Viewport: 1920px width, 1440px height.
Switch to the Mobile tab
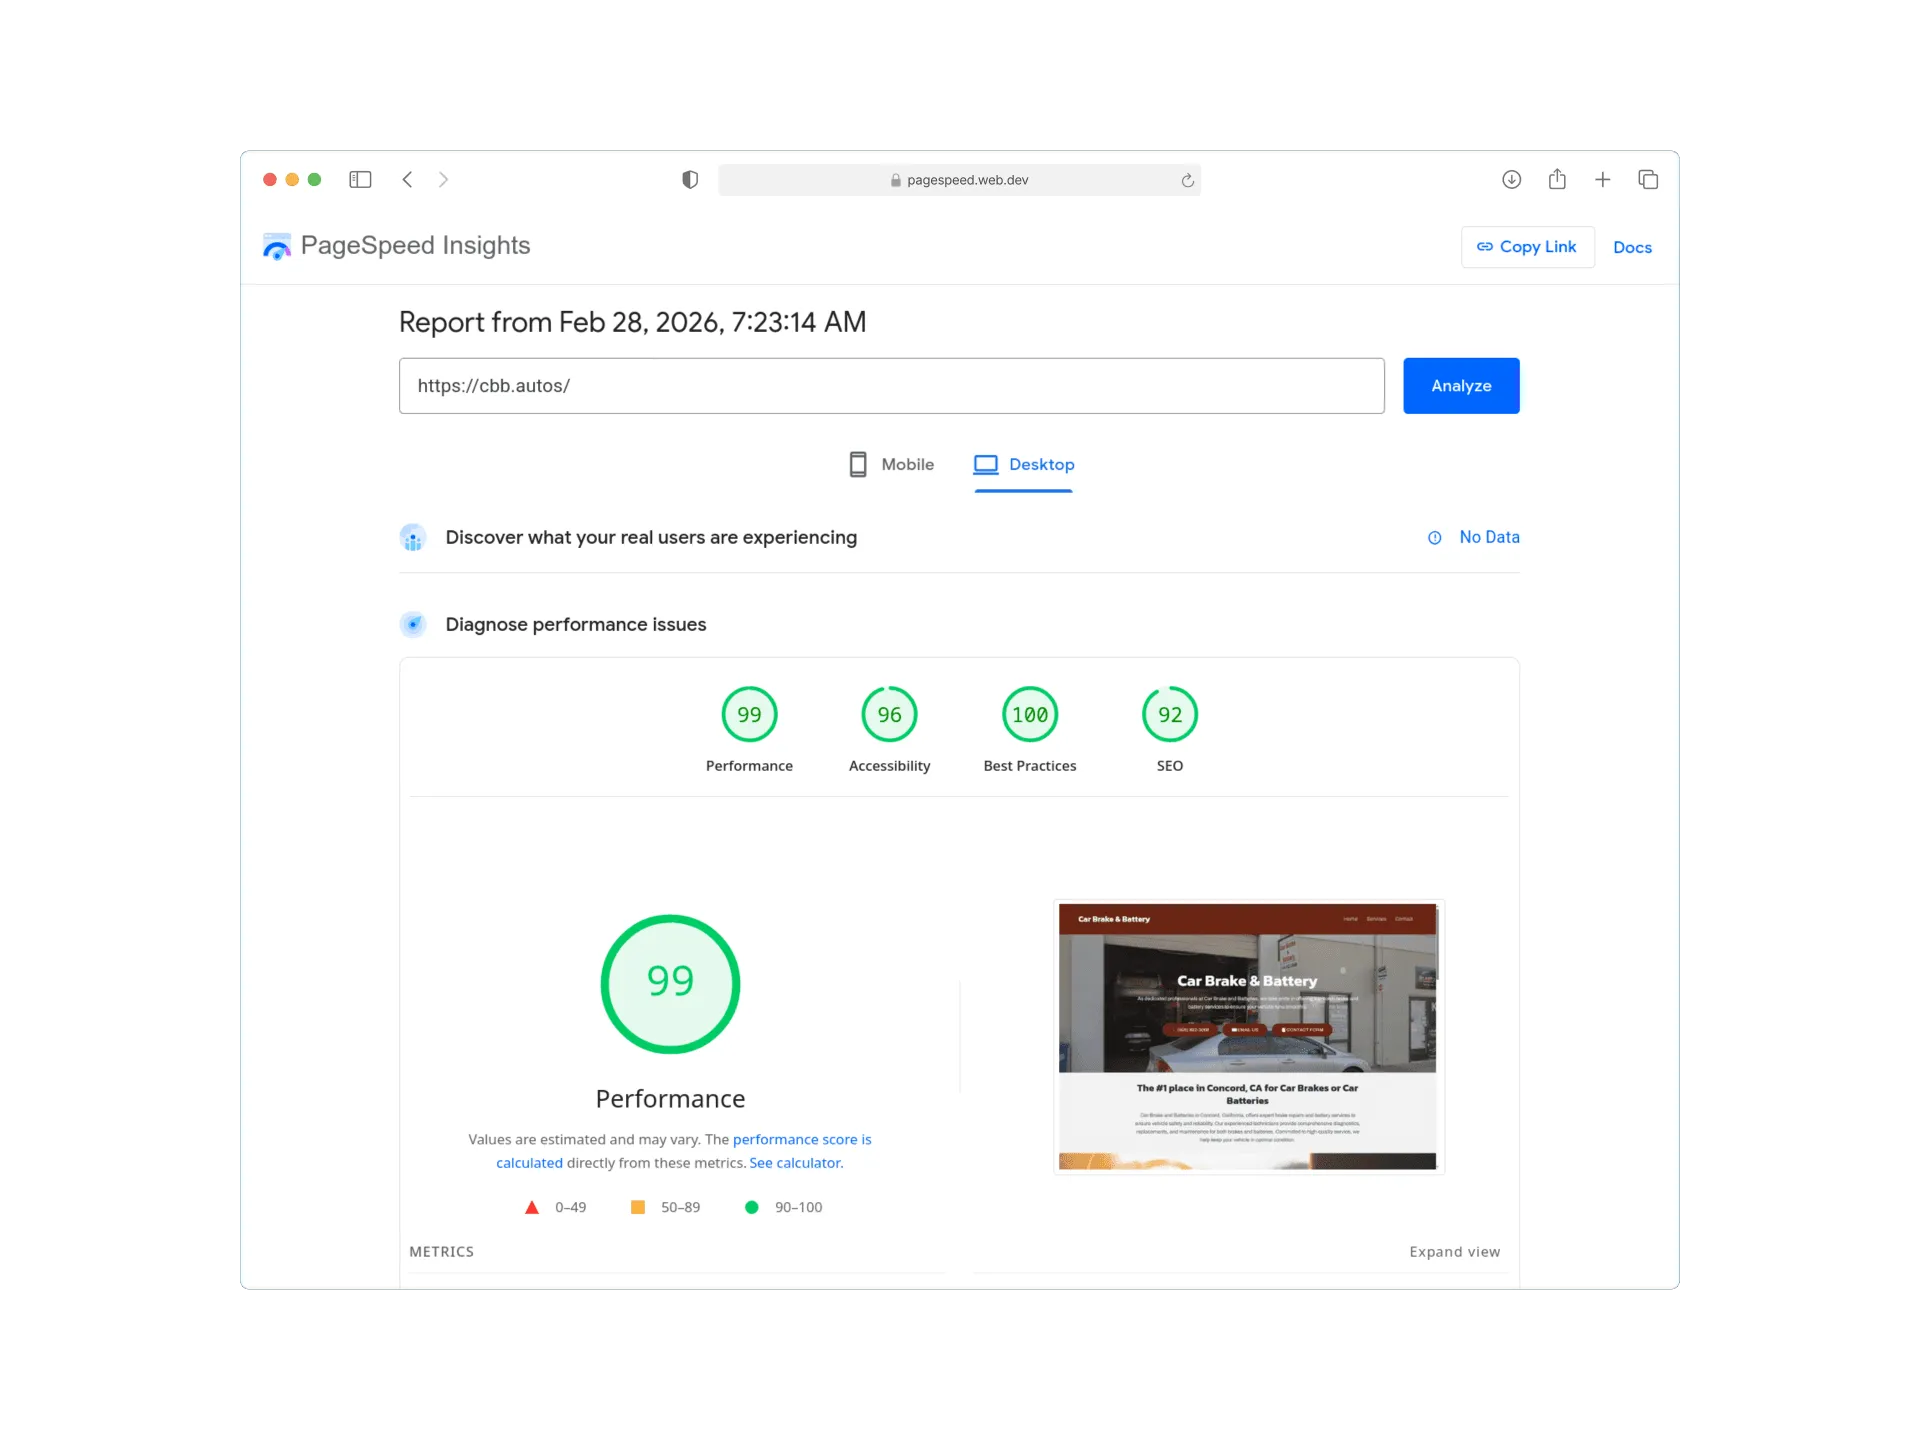click(x=891, y=465)
